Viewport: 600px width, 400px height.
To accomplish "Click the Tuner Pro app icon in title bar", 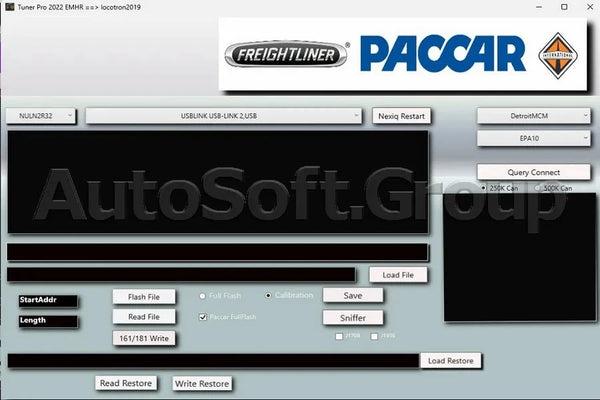I will point(8,7).
